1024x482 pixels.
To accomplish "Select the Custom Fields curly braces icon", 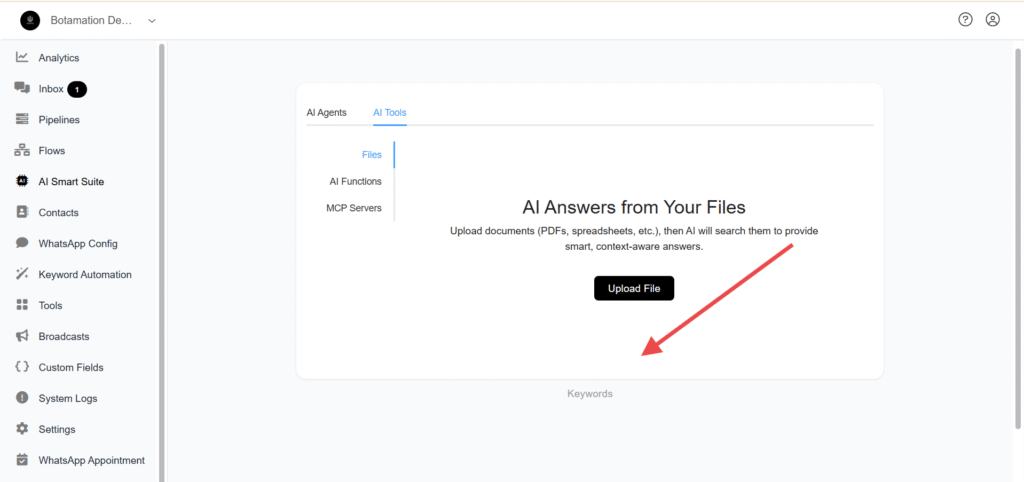I will click(x=22, y=367).
